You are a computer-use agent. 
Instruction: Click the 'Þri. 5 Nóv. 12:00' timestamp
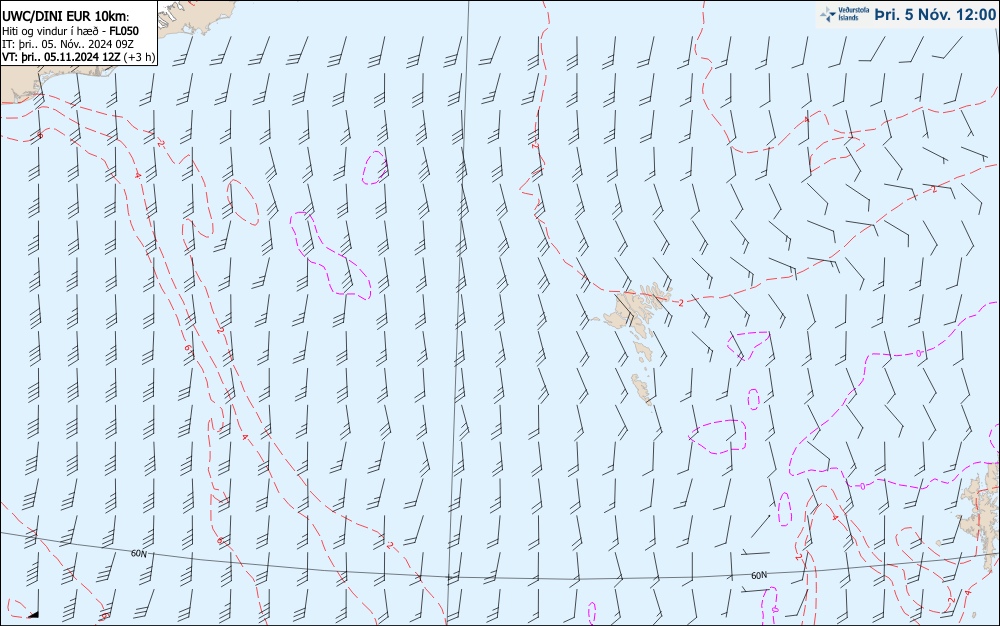(x=936, y=15)
